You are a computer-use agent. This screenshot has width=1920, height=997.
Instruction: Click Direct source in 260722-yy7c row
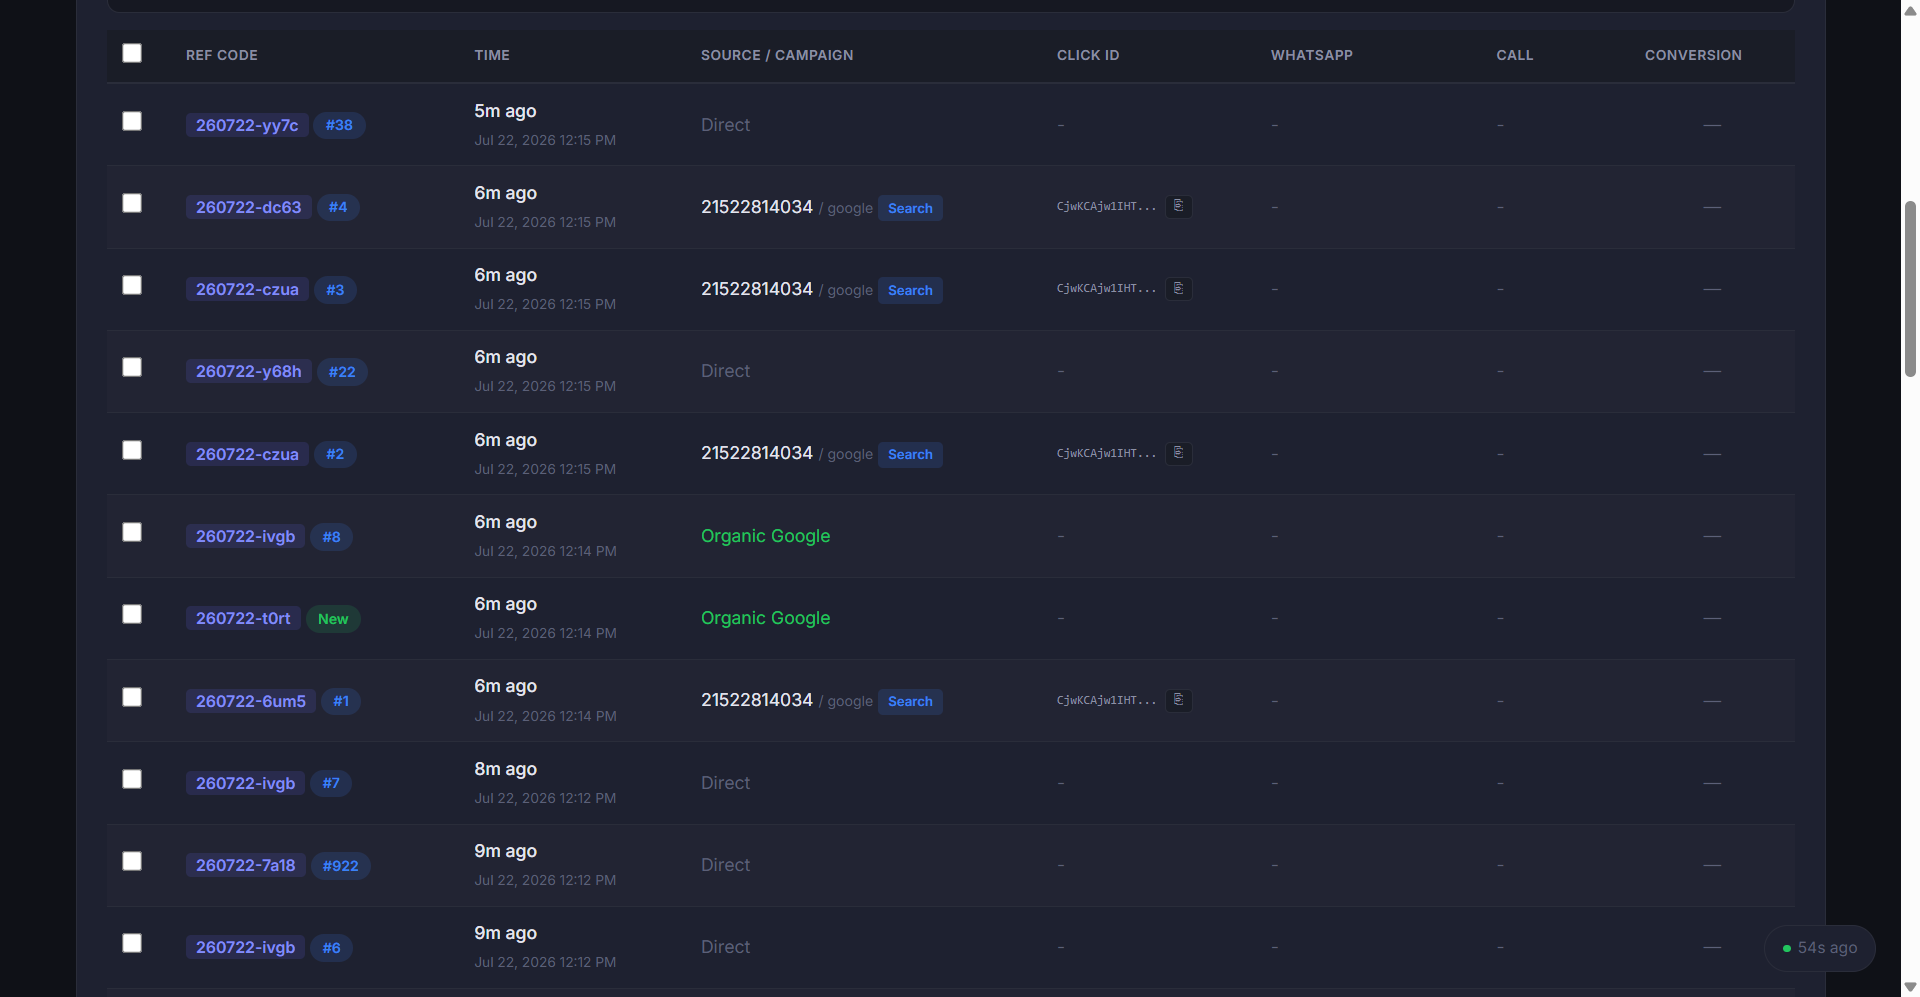tap(725, 125)
